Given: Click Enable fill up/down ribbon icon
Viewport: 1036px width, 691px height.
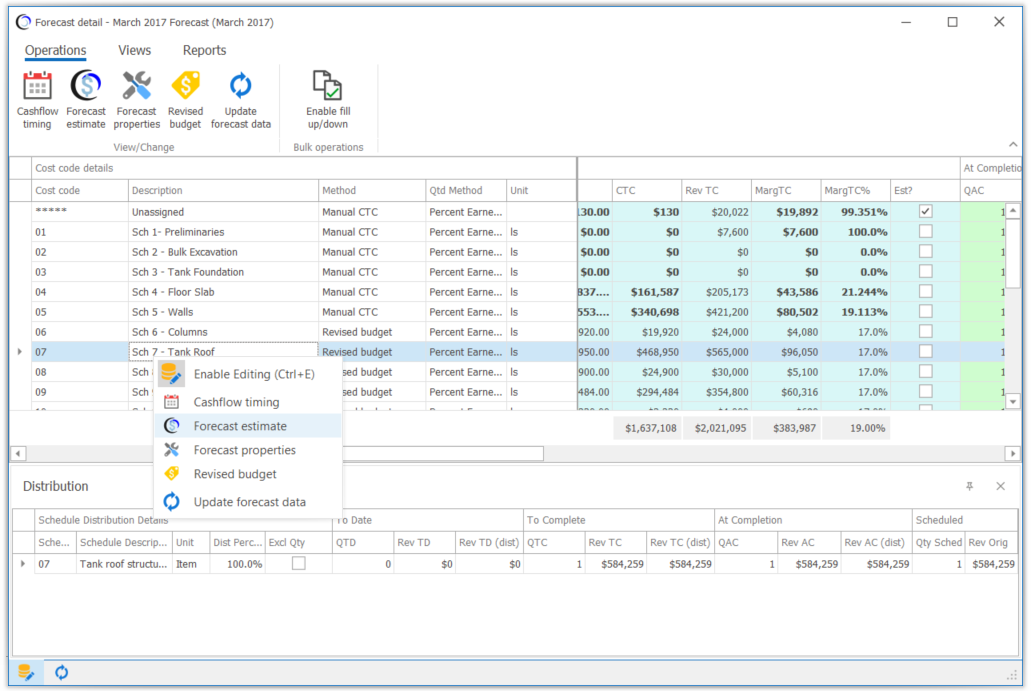Looking at the screenshot, I should coord(328,100).
